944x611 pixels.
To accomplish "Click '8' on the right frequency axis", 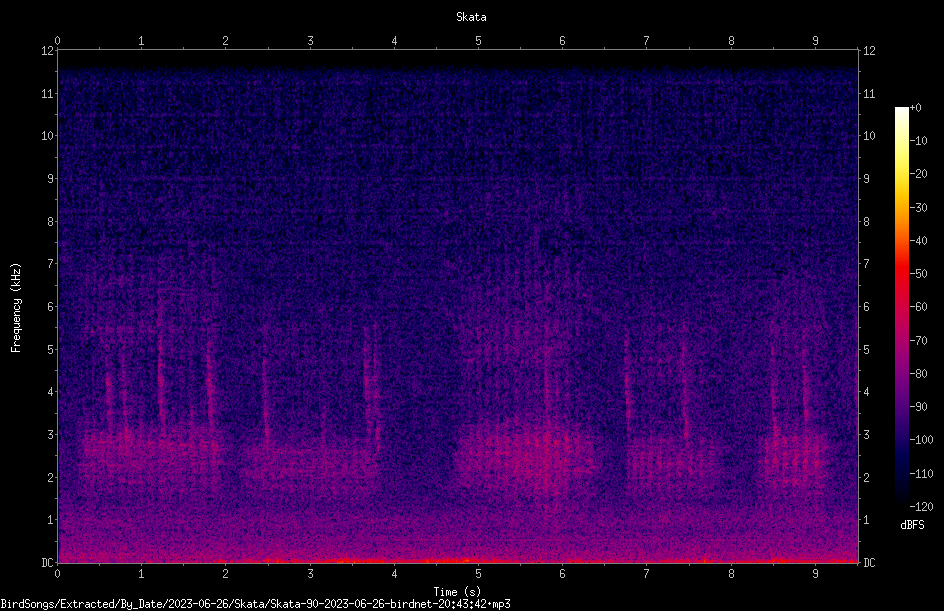I will click(x=866, y=222).
